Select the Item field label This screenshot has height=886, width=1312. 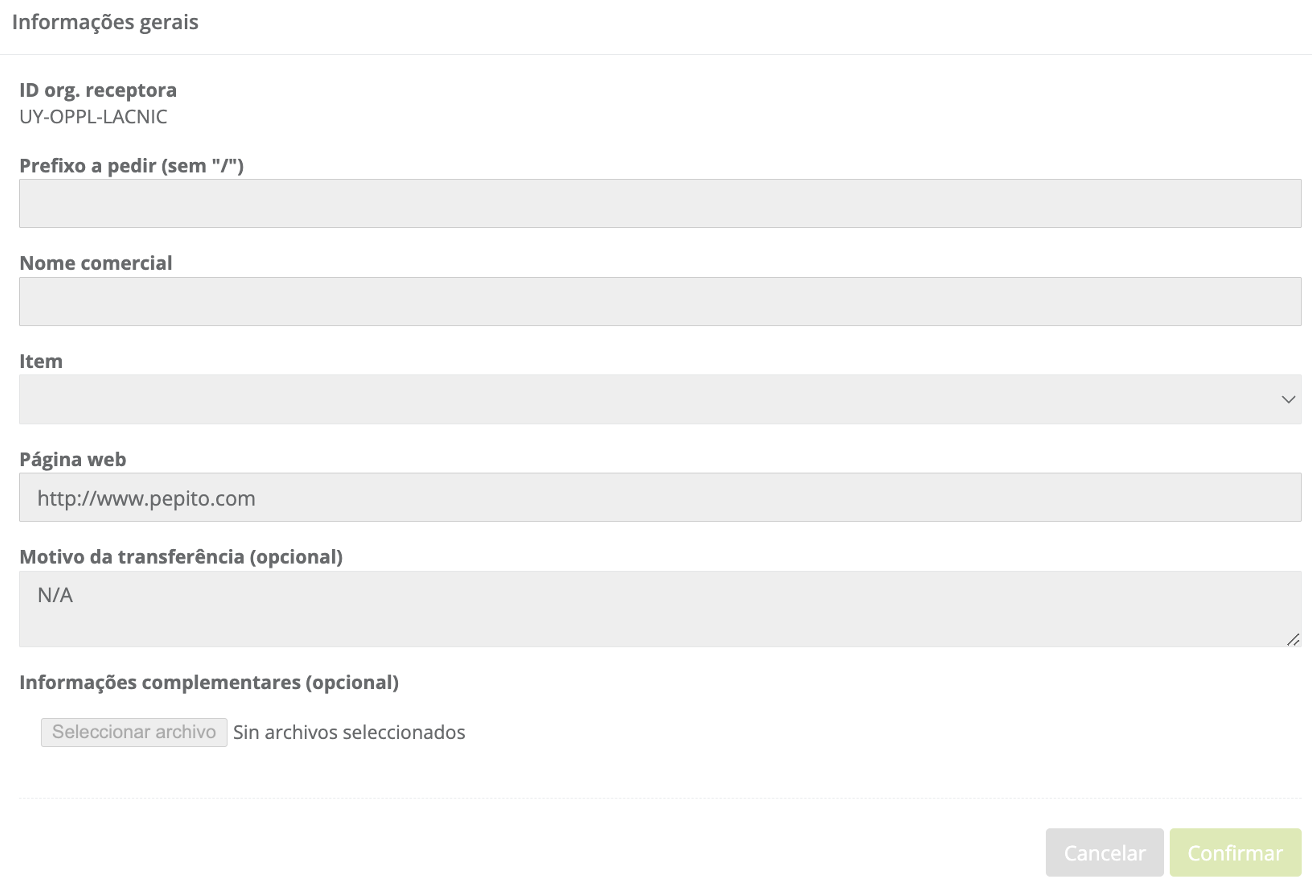pos(41,361)
